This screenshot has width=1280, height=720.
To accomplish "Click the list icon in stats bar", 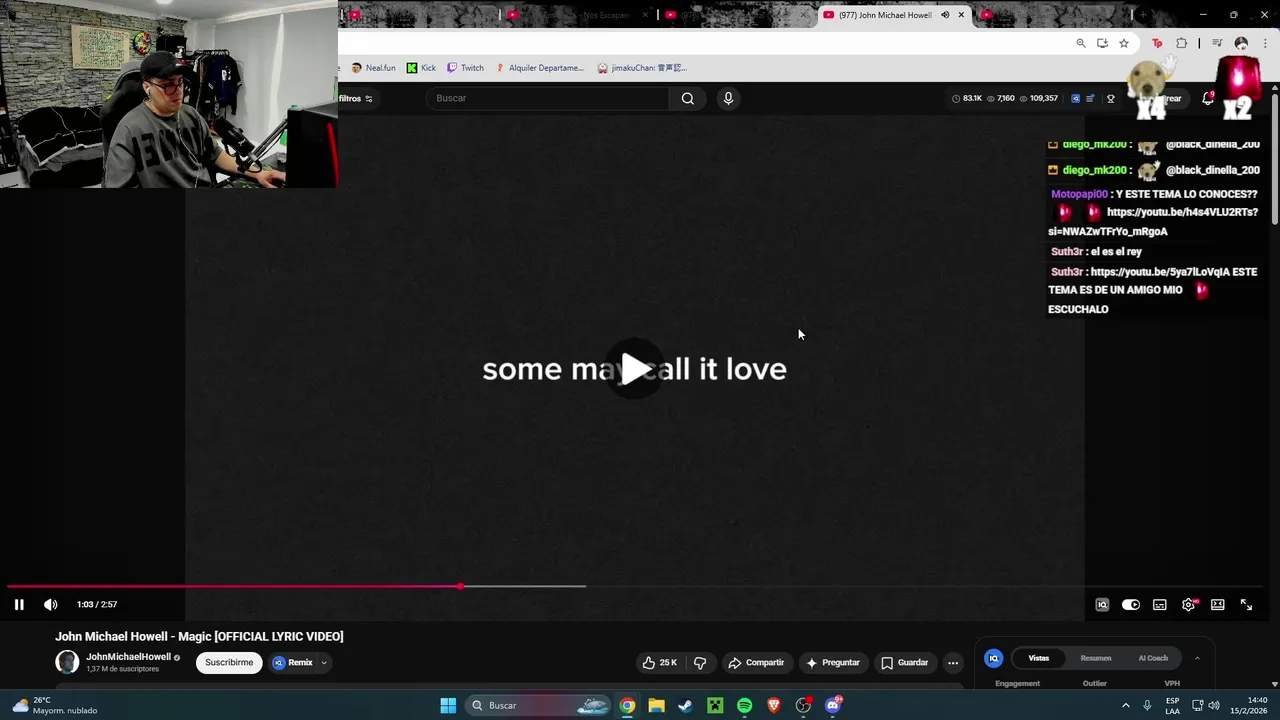I will pos(1090,98).
